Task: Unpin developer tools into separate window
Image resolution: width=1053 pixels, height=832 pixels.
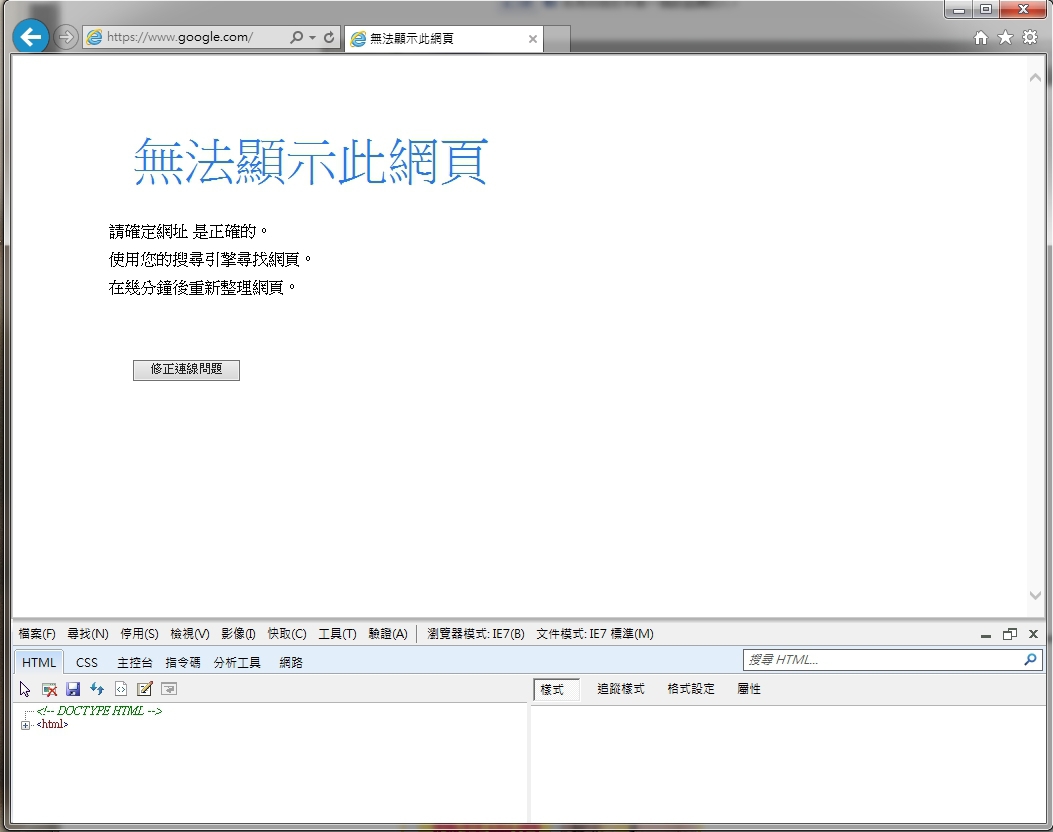Action: (x=1009, y=634)
